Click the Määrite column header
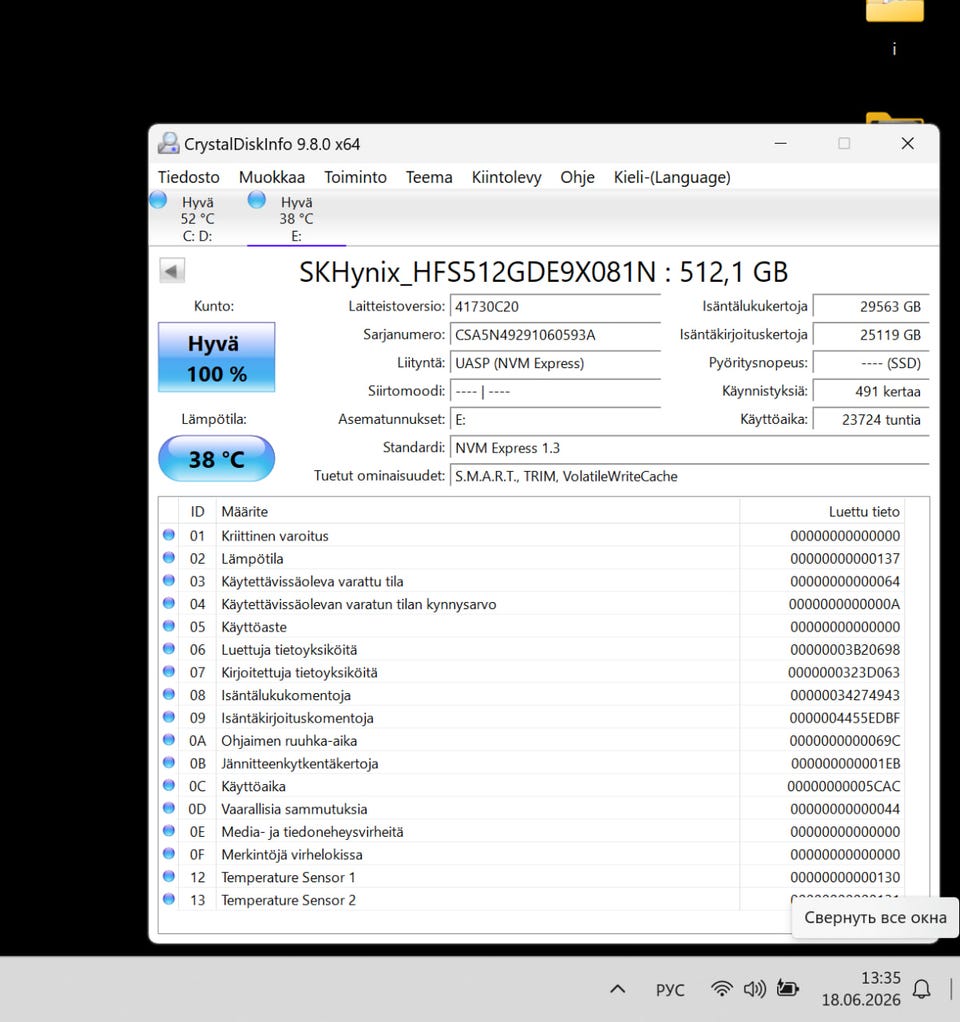Image resolution: width=960 pixels, height=1022 pixels. [478, 512]
